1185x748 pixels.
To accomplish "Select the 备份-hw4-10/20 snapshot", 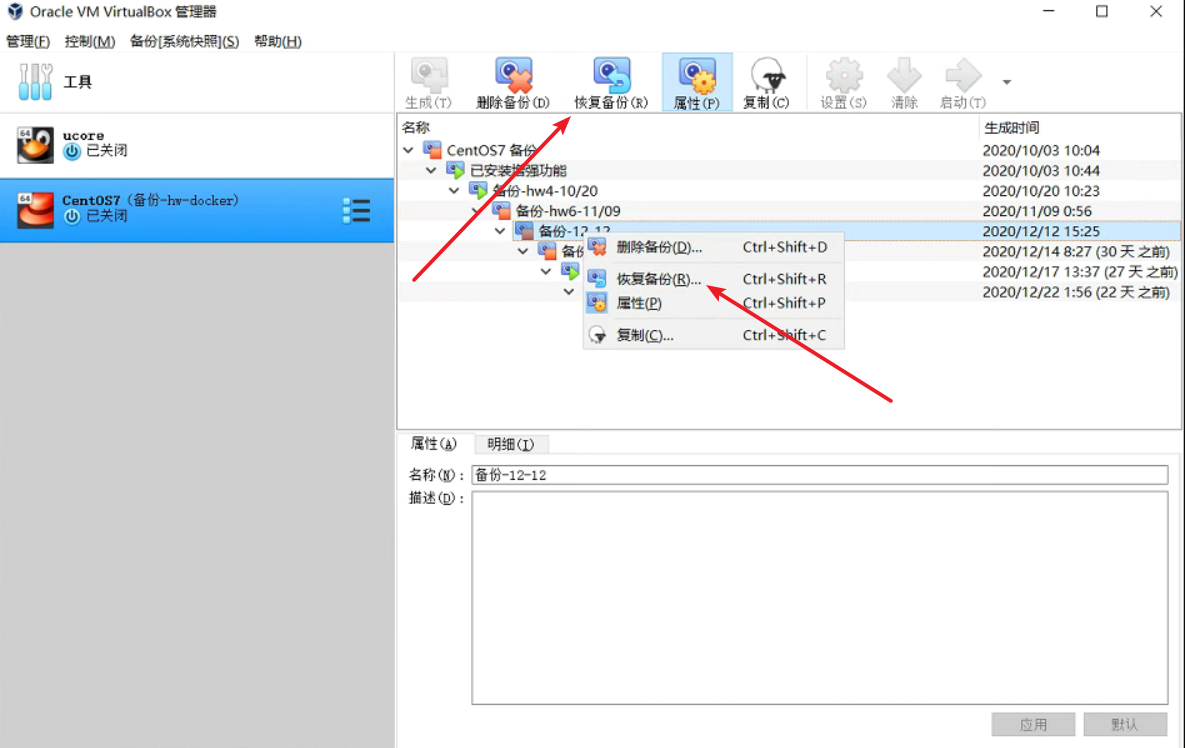I will click(x=789, y=190).
